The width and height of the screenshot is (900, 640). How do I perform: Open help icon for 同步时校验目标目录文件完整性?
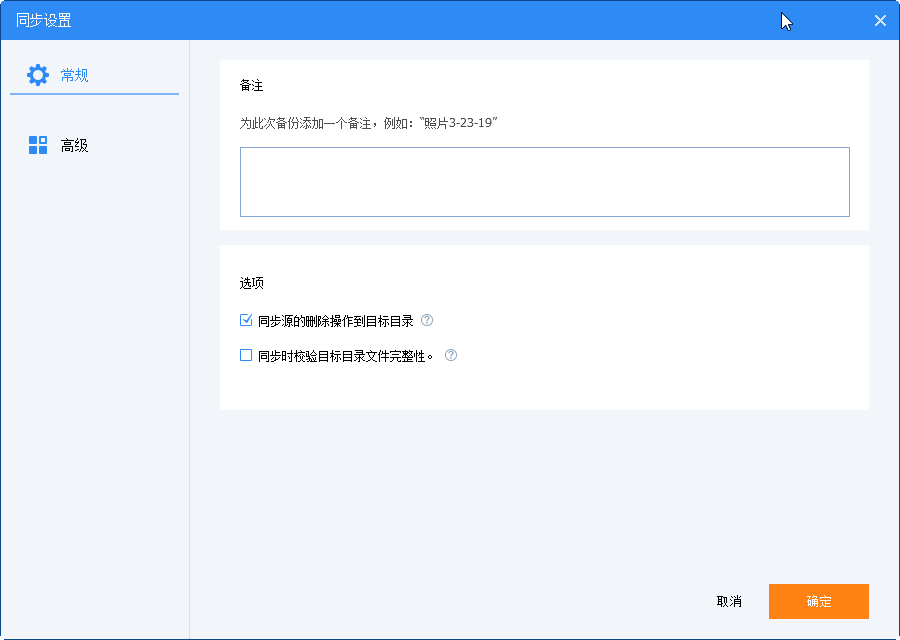(x=450, y=355)
